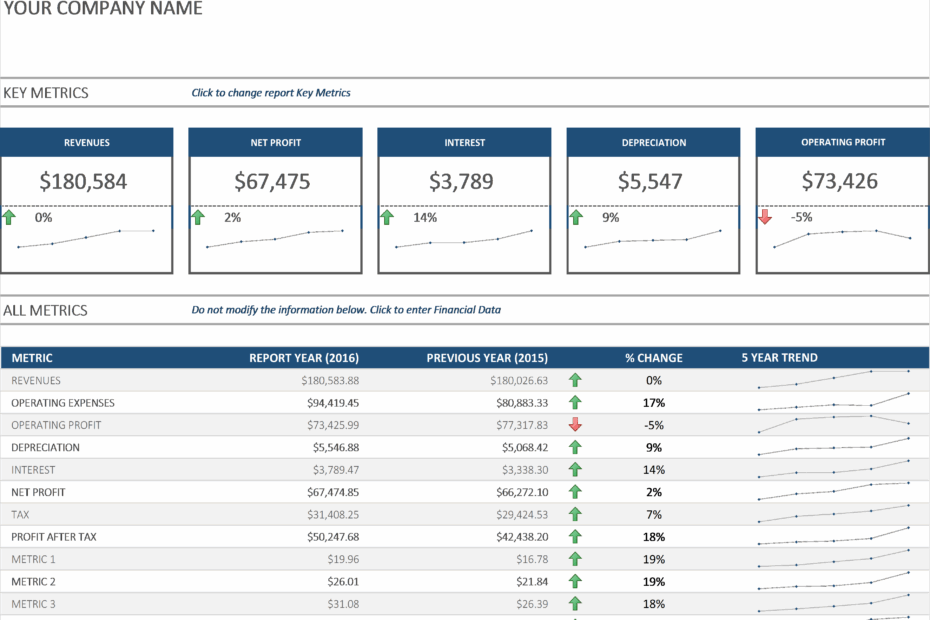Open the Key Metrics settings link
Viewport: 930px width, 620px height.
[270, 92]
